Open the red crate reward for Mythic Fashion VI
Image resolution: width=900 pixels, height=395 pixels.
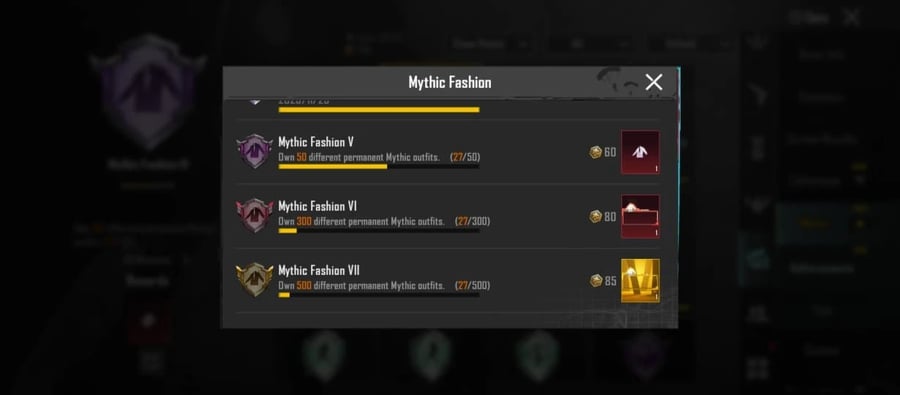click(640, 216)
